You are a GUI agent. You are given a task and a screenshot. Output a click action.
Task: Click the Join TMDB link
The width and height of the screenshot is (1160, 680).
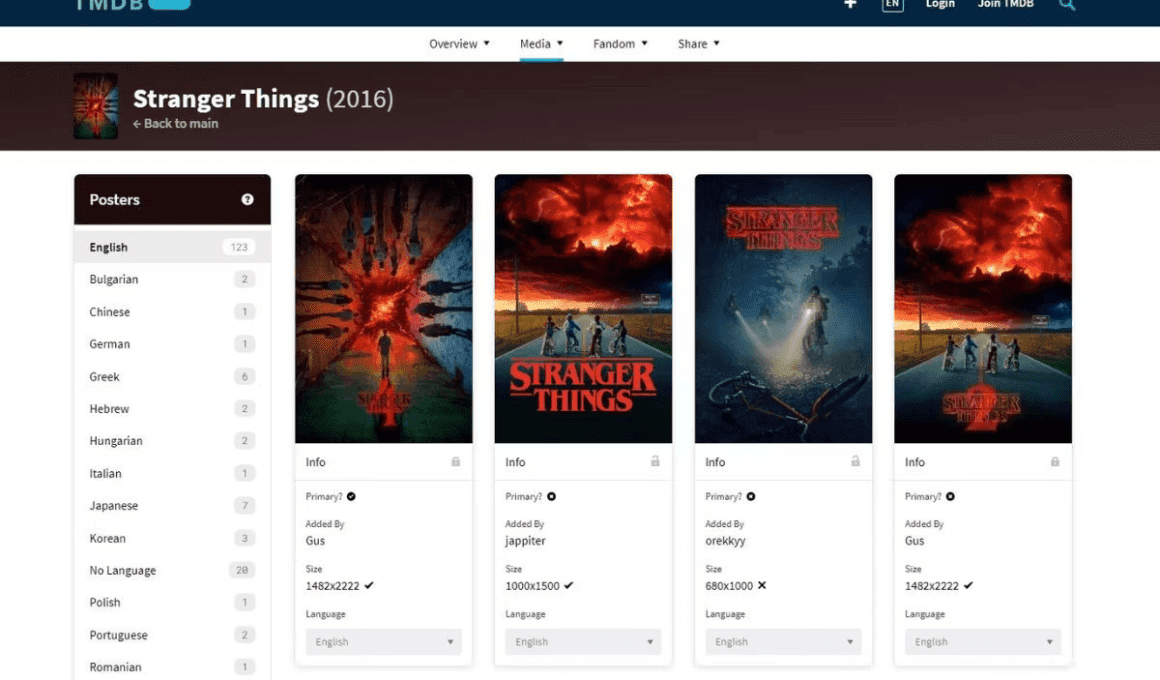coord(1005,4)
